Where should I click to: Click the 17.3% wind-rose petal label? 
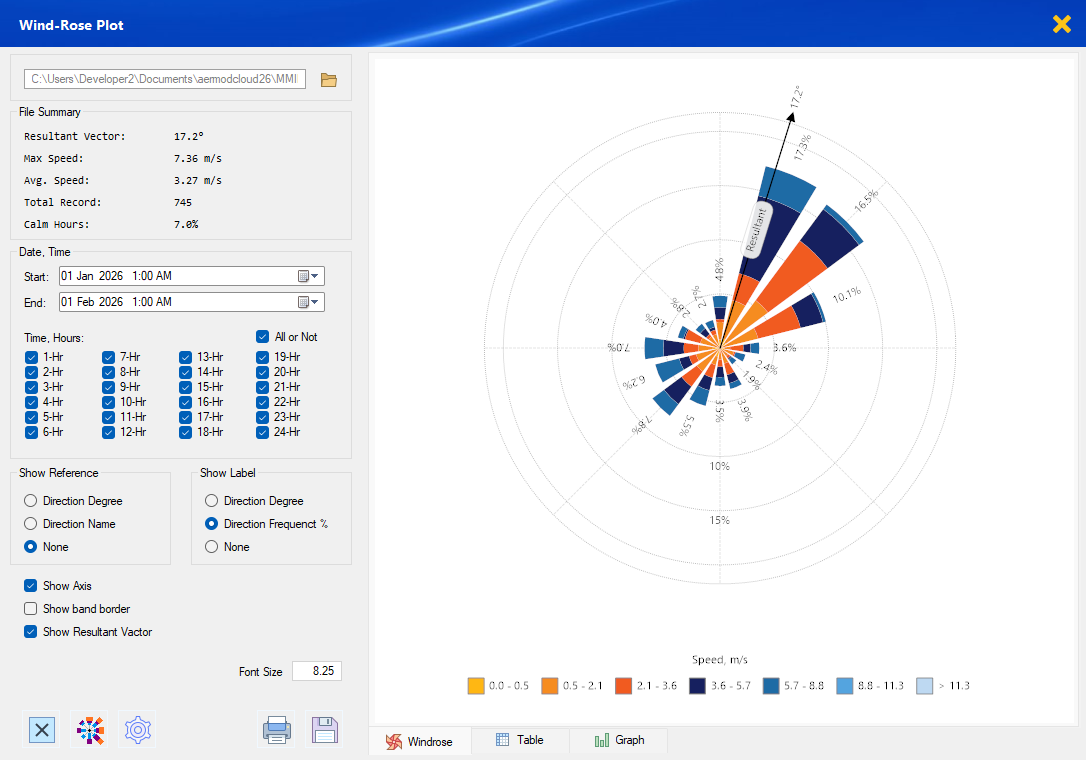pyautogui.click(x=802, y=148)
